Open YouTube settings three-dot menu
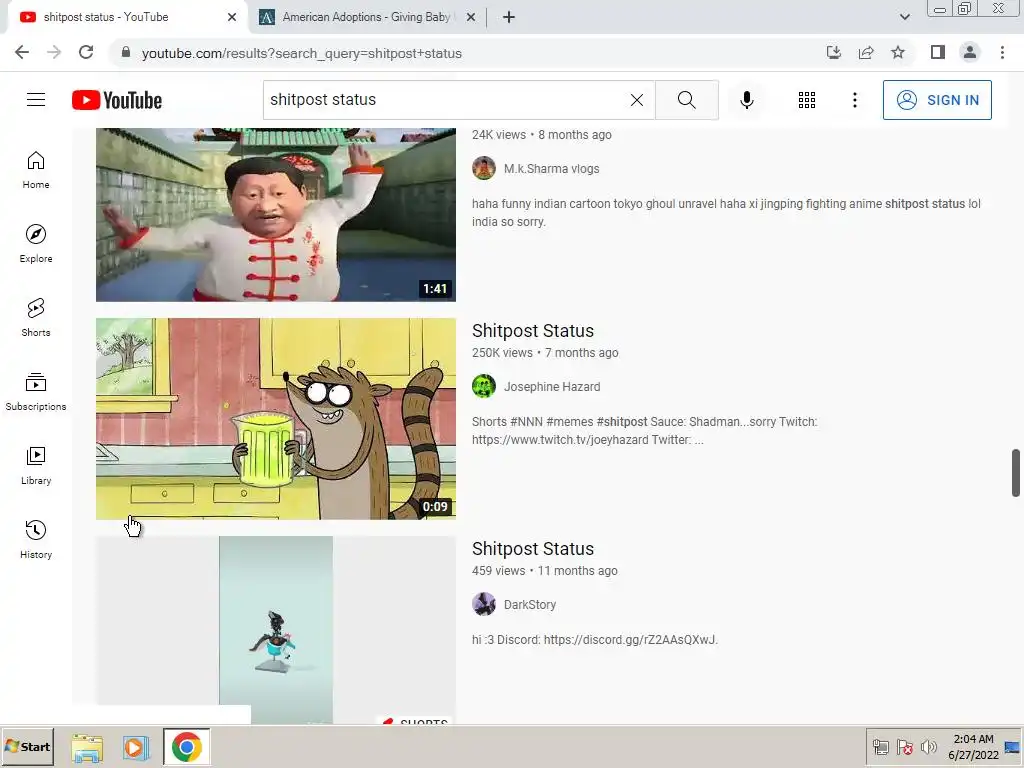The image size is (1024, 768). [x=855, y=100]
